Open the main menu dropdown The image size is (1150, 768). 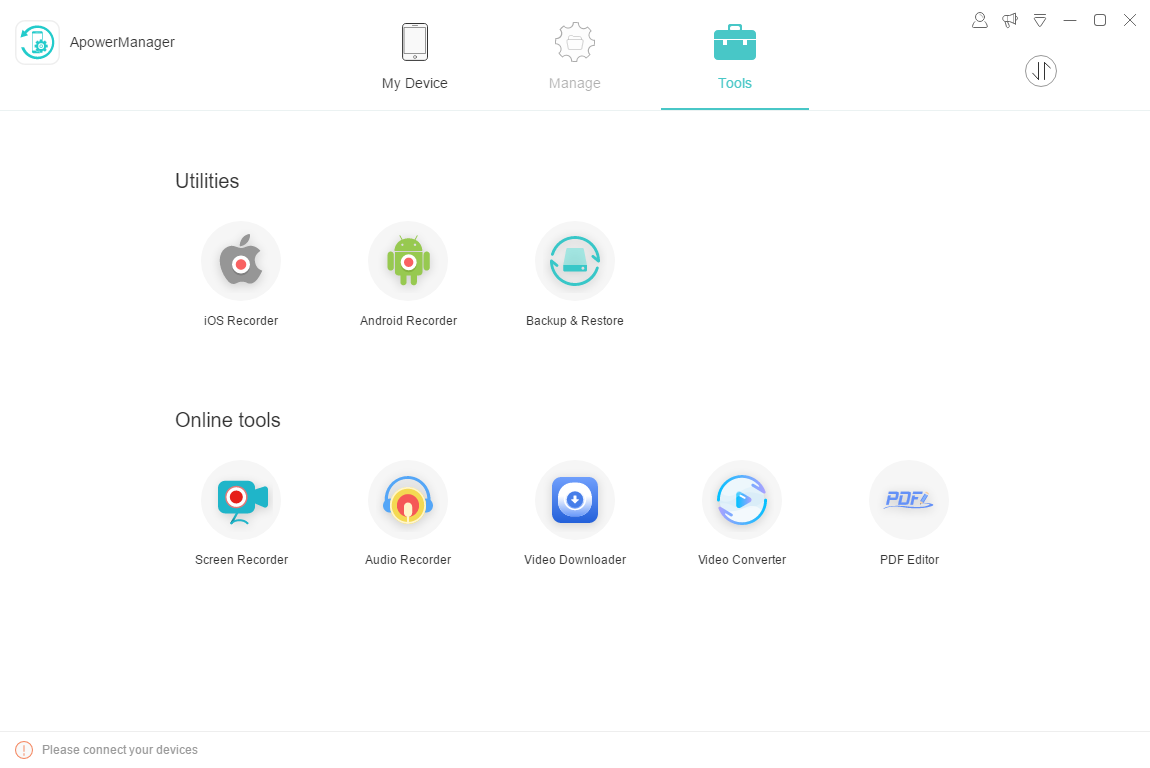(x=1040, y=20)
